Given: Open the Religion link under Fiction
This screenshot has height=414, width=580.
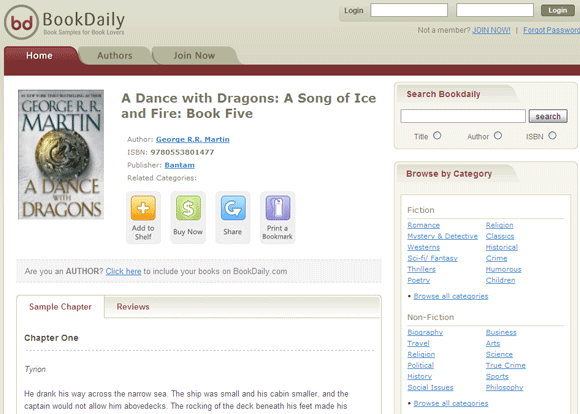Looking at the screenshot, I should coord(499,225).
